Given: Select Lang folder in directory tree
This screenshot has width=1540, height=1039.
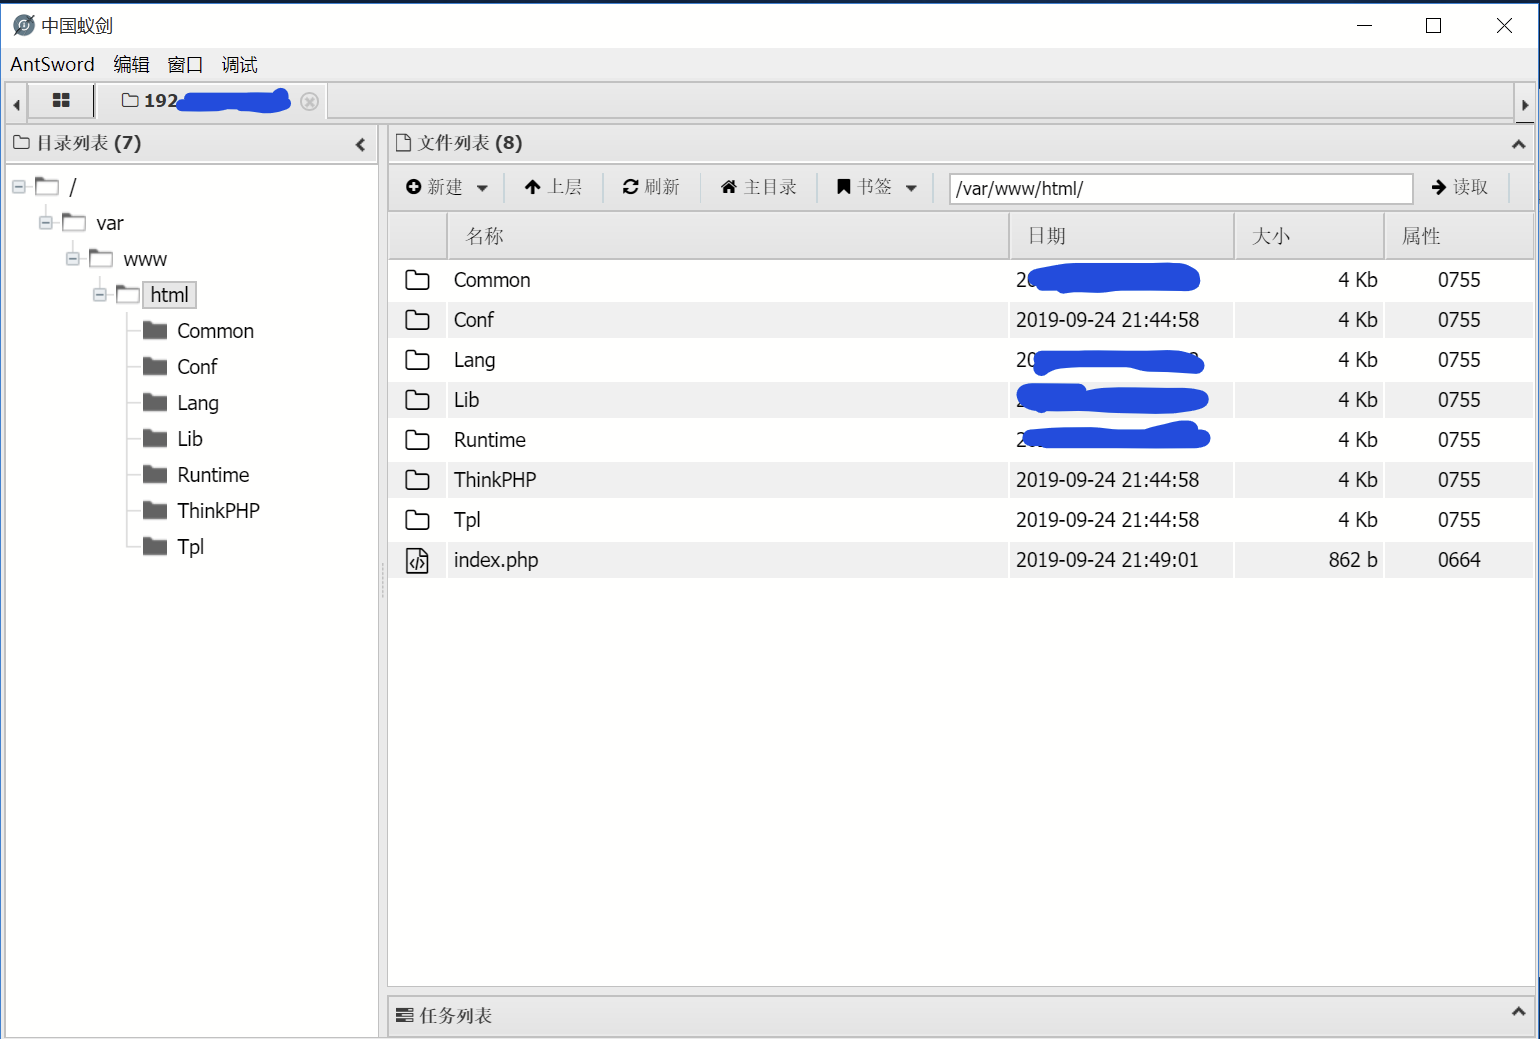Looking at the screenshot, I should (198, 403).
